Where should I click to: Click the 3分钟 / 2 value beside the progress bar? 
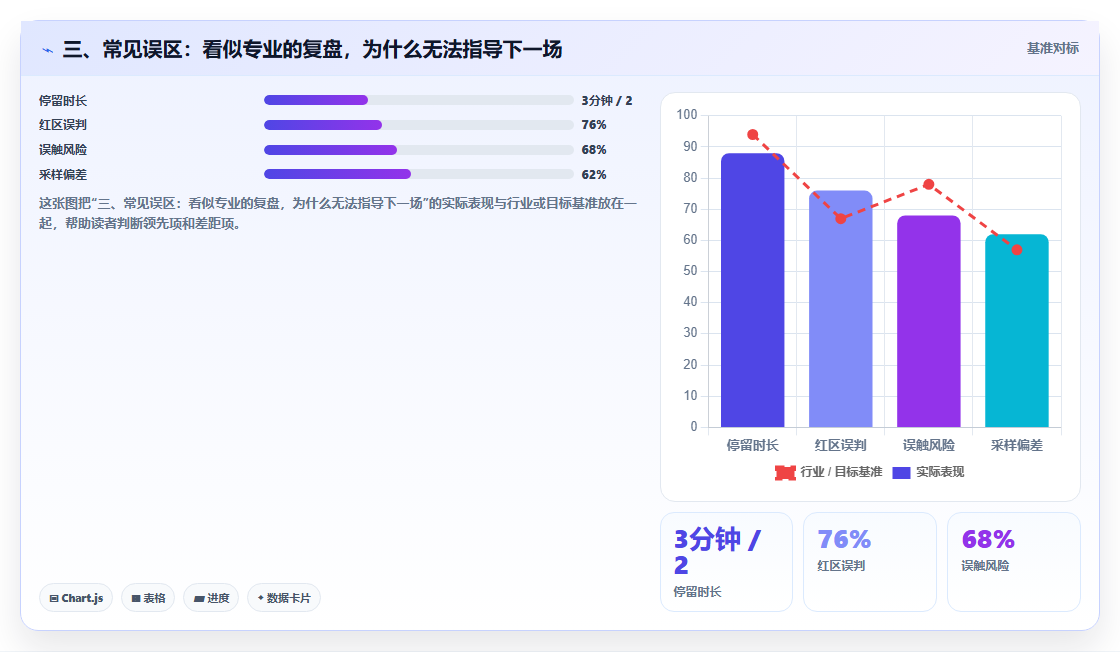point(606,101)
